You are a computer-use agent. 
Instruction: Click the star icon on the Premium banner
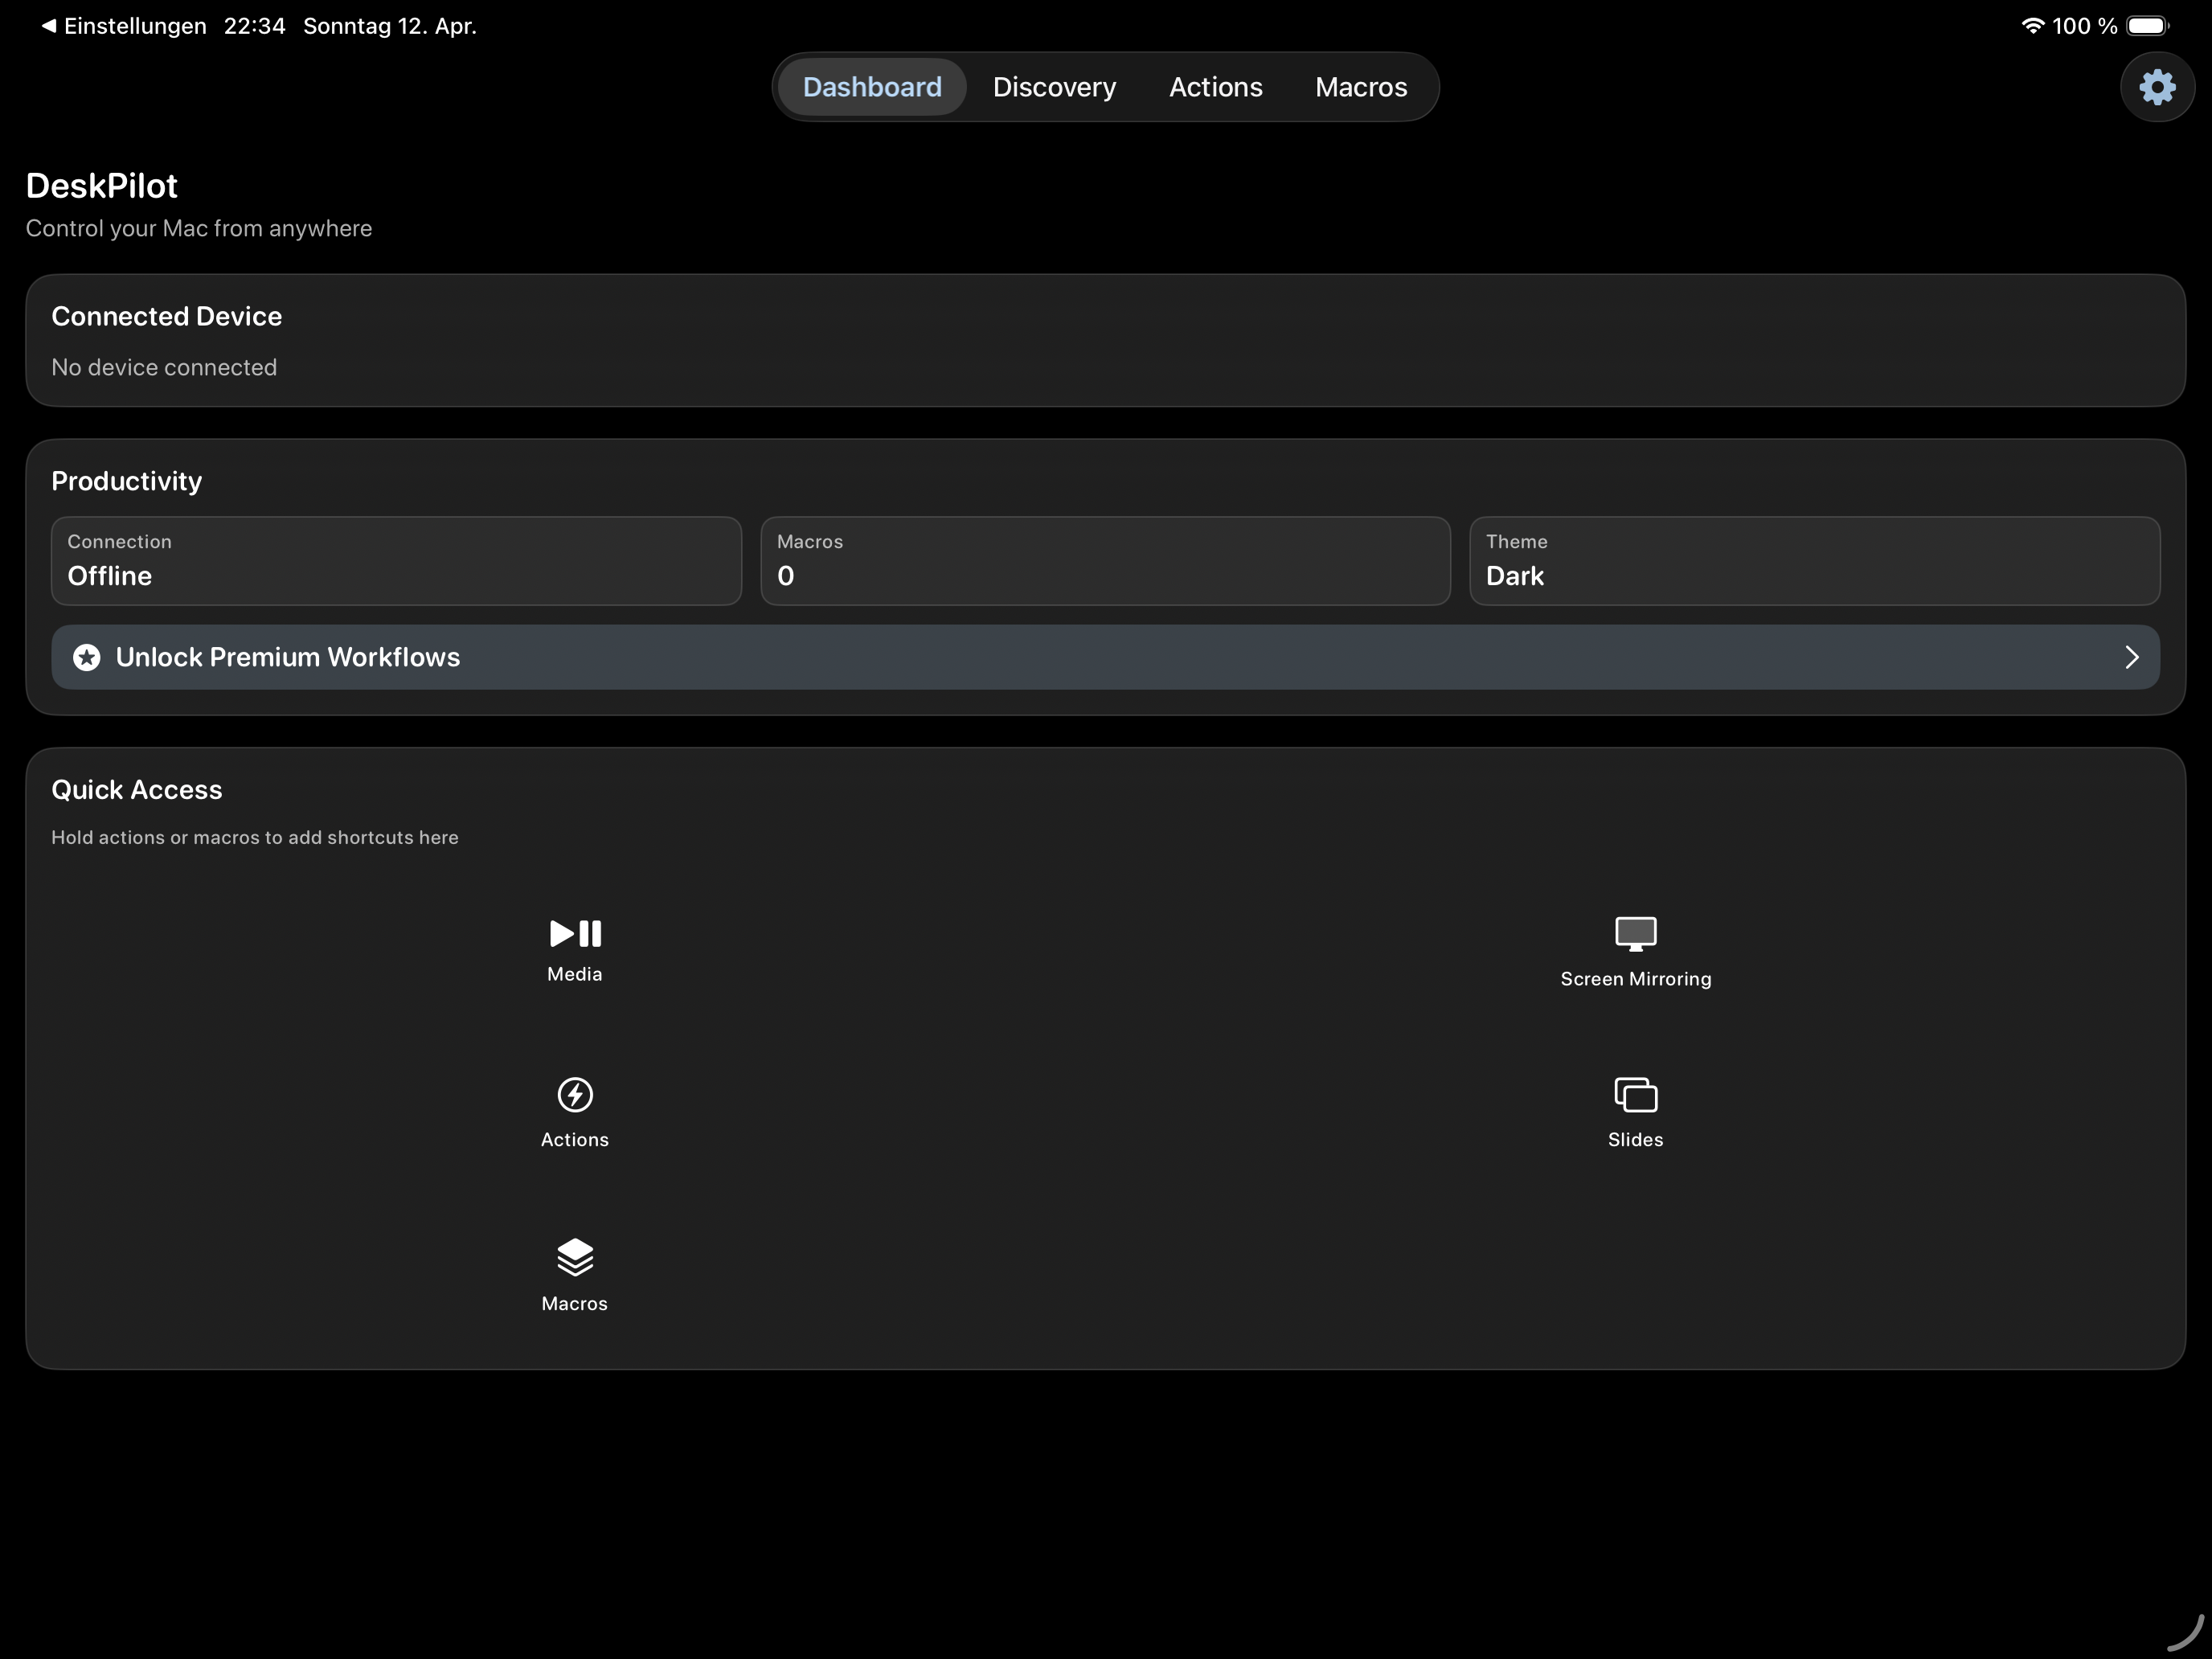[x=87, y=657]
